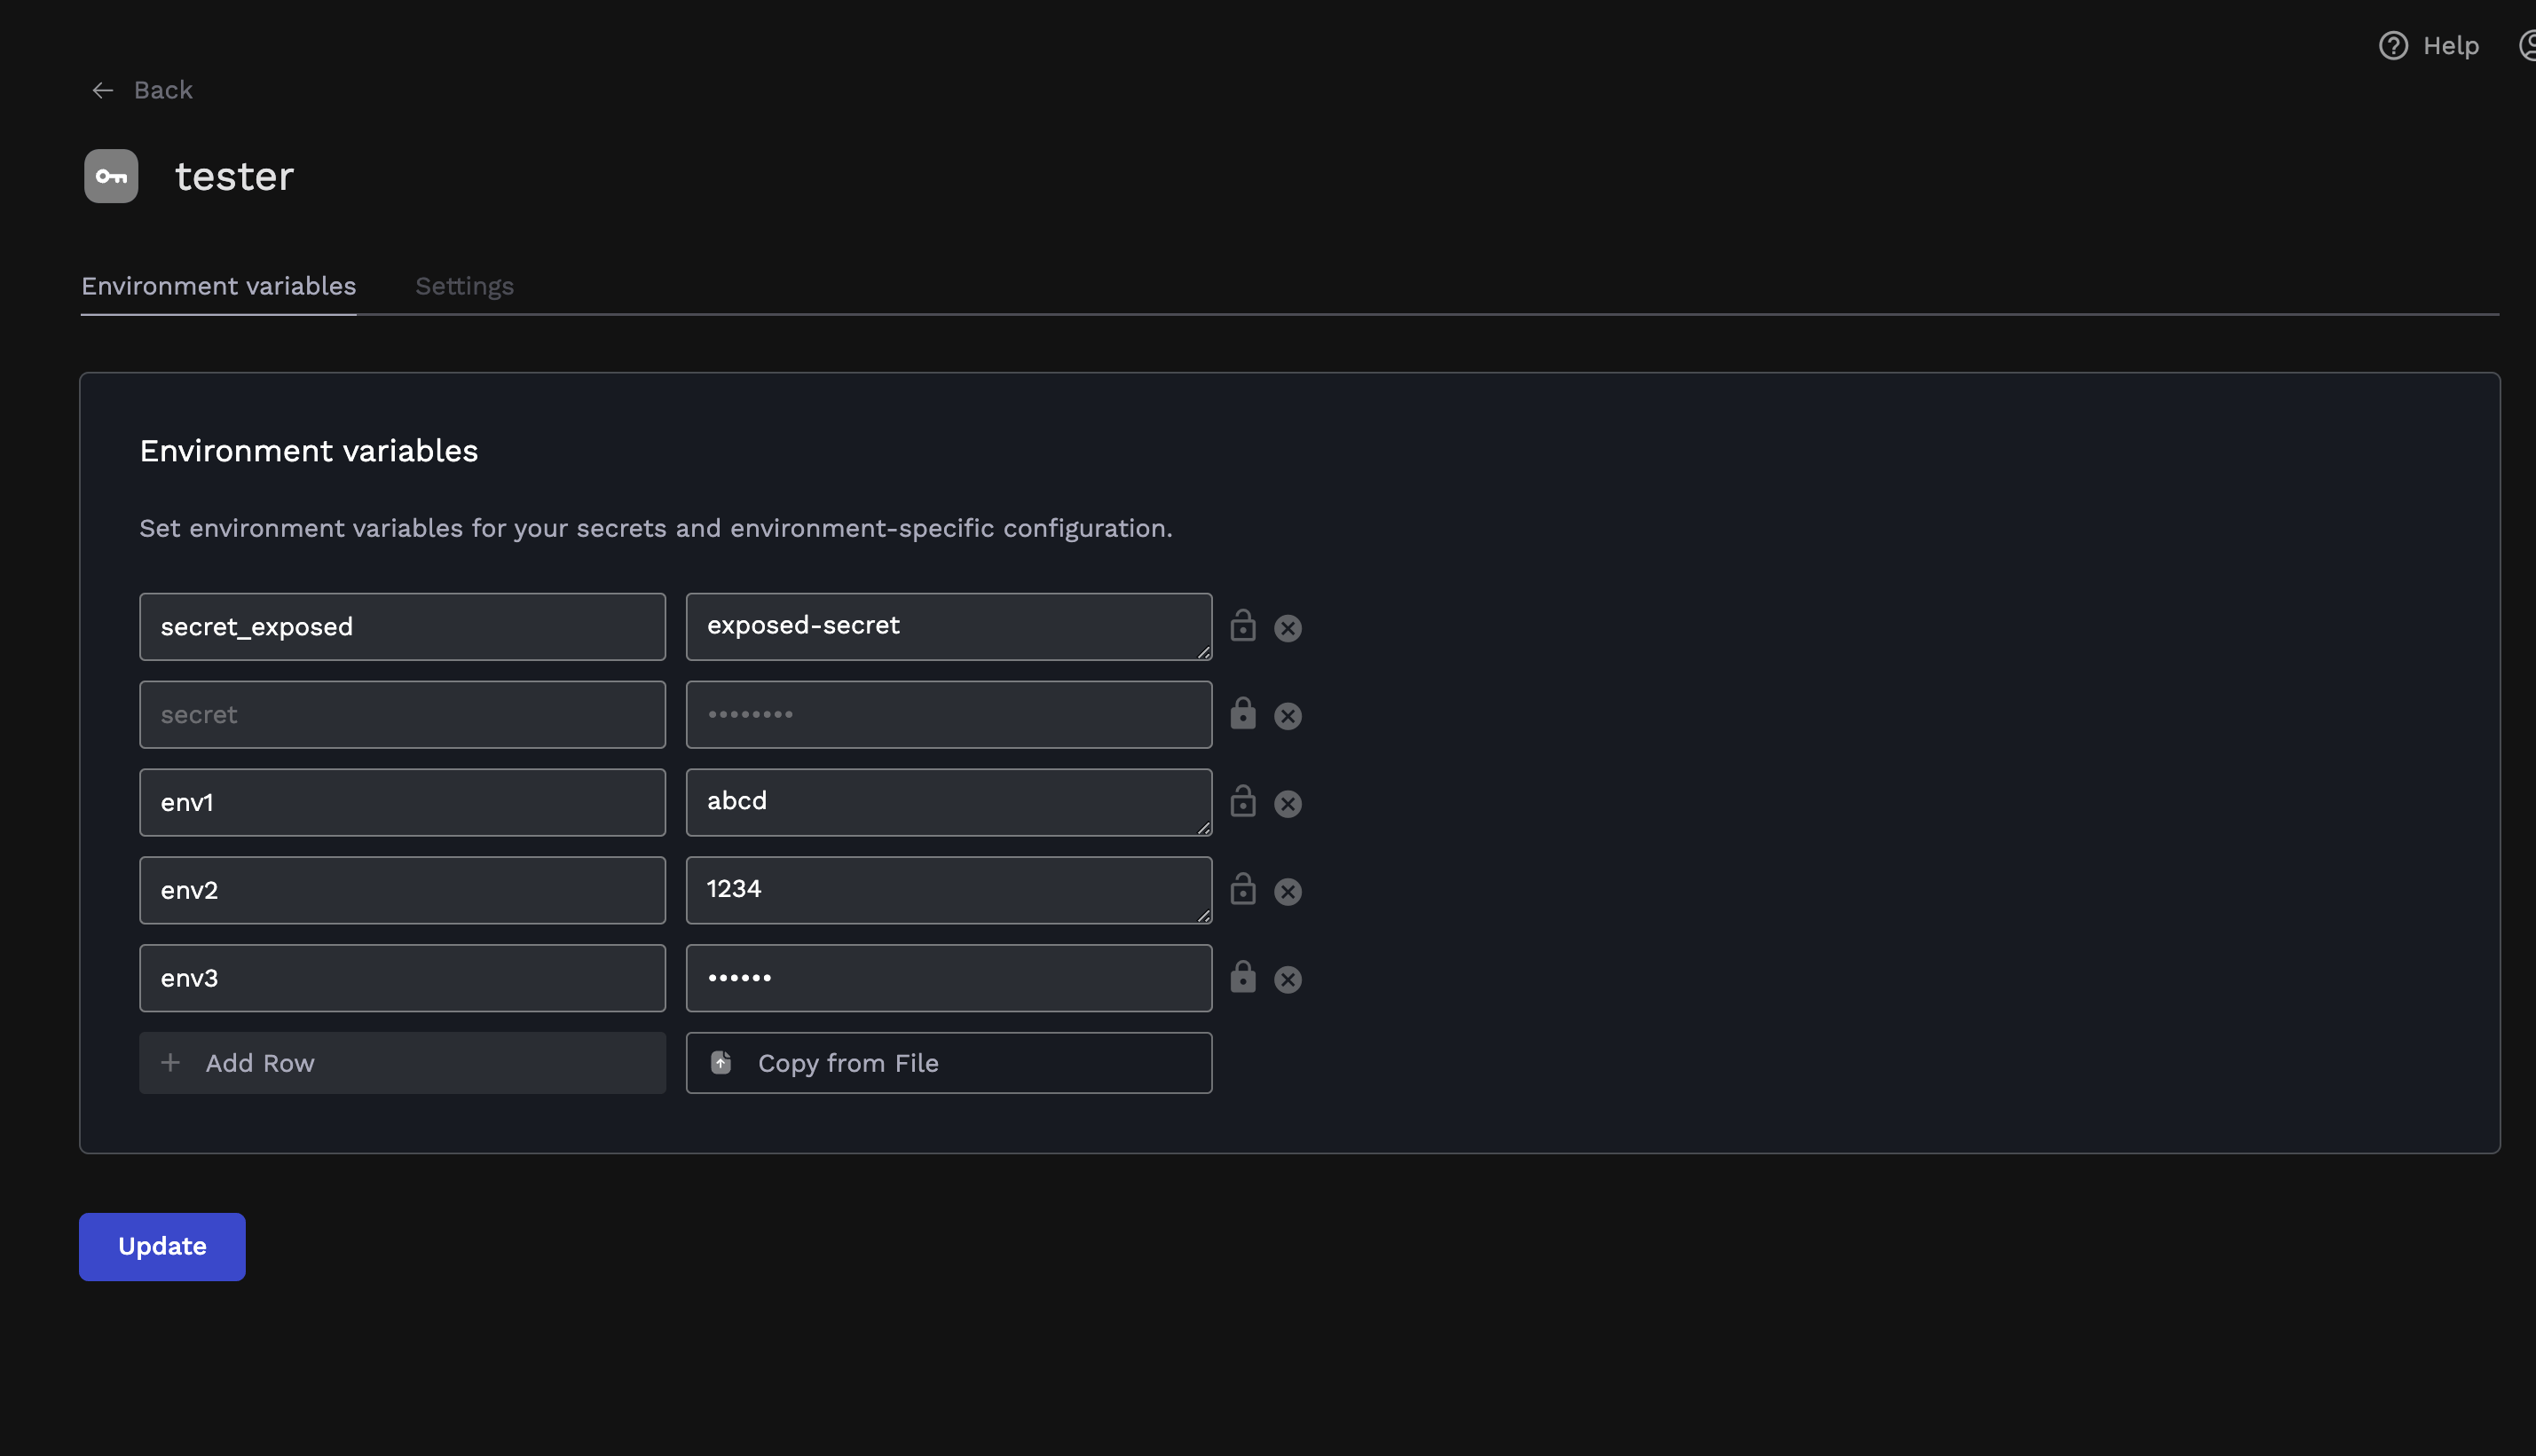Click the upload icon inside Copy from File
Screen dimensions: 2536x1456
click(x=720, y=1063)
